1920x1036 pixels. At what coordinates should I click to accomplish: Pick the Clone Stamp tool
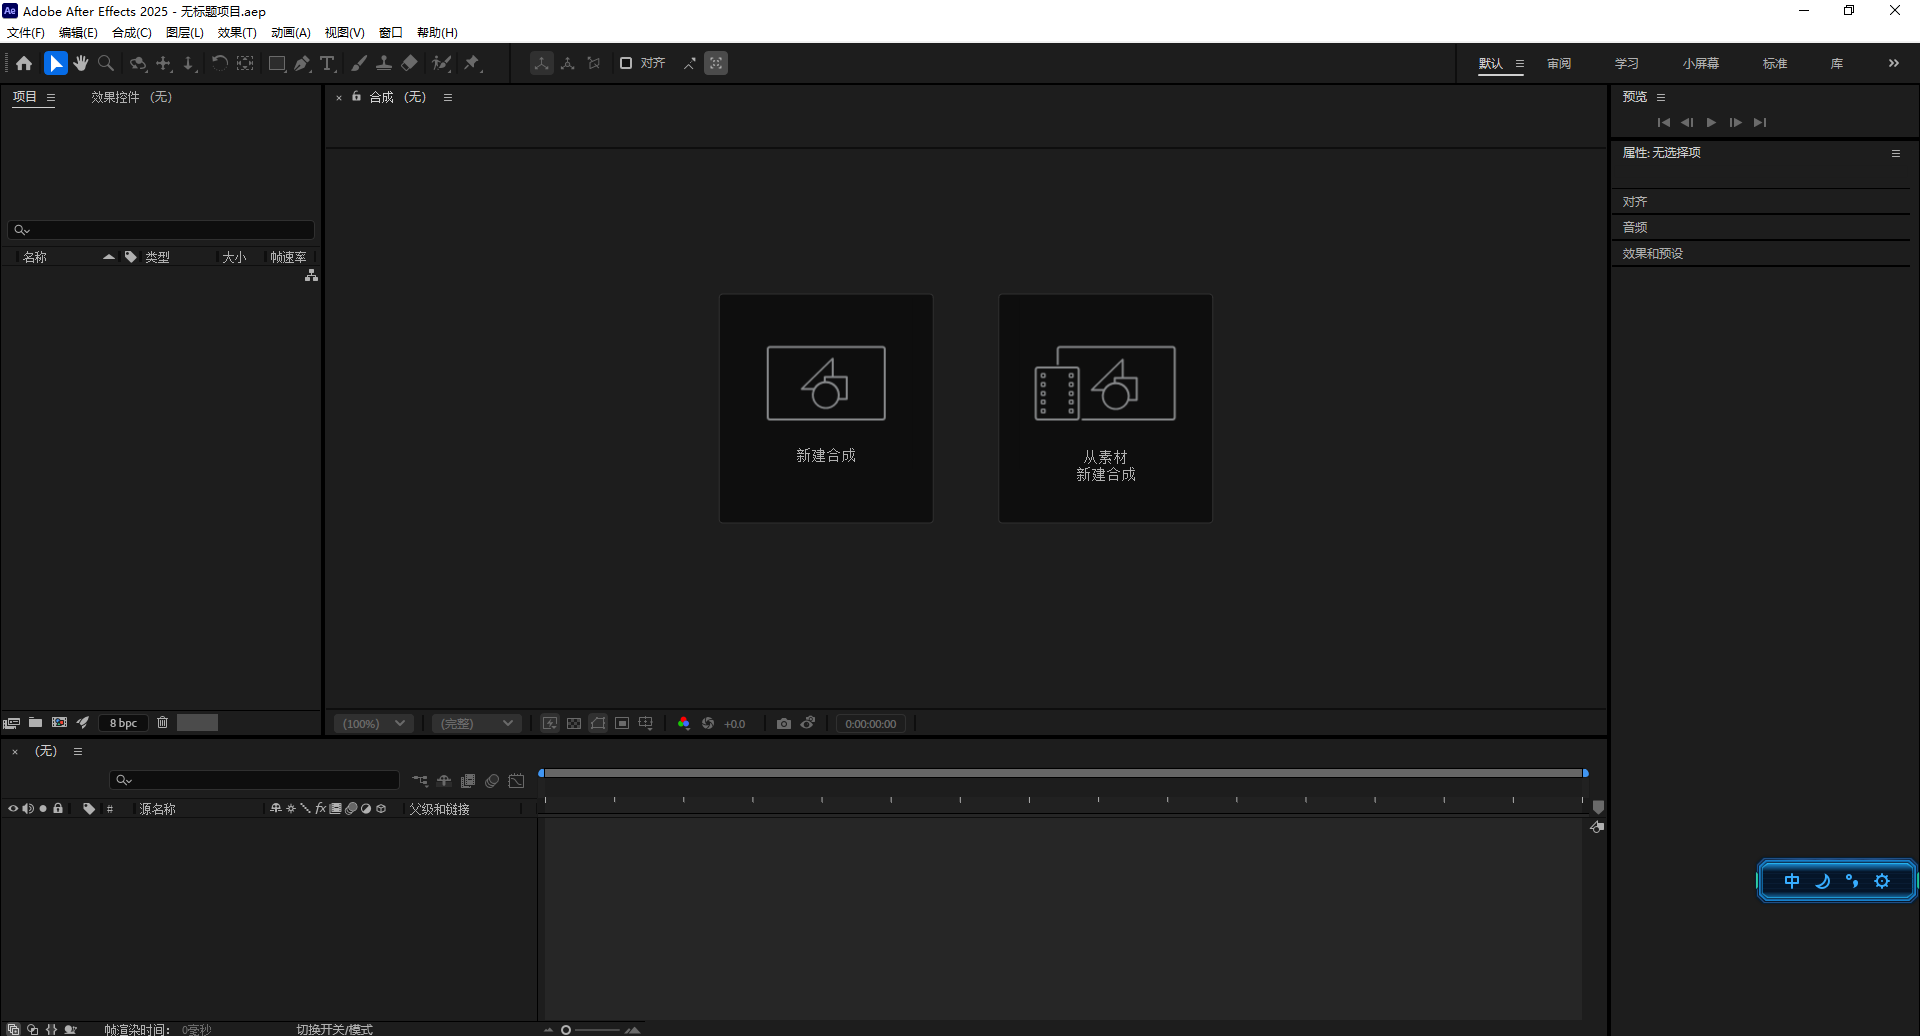click(384, 63)
